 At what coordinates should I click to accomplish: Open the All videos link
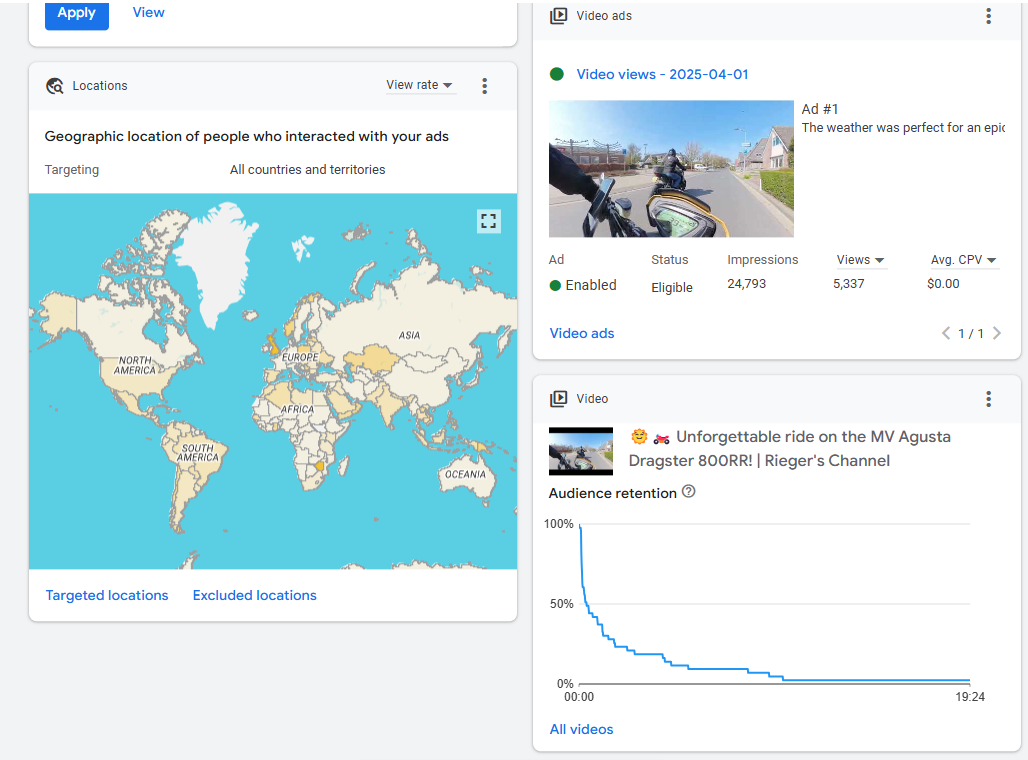[x=581, y=729]
